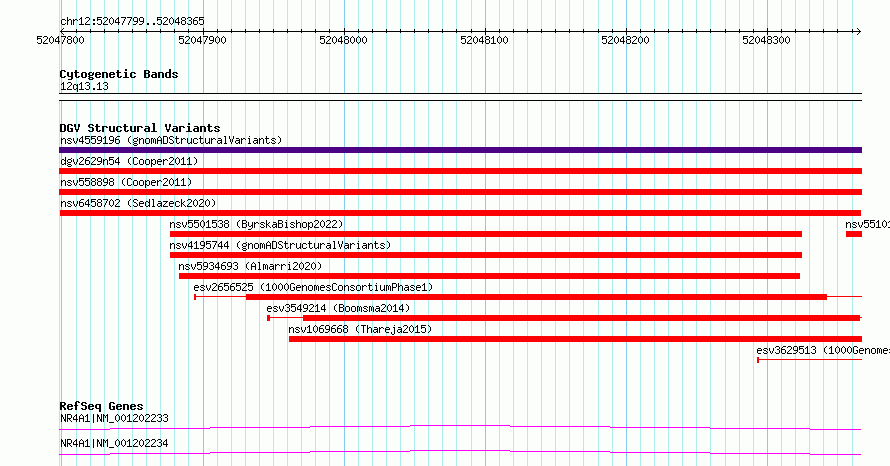
Task: Select the red bar under nsv6458702
Action: (460, 213)
